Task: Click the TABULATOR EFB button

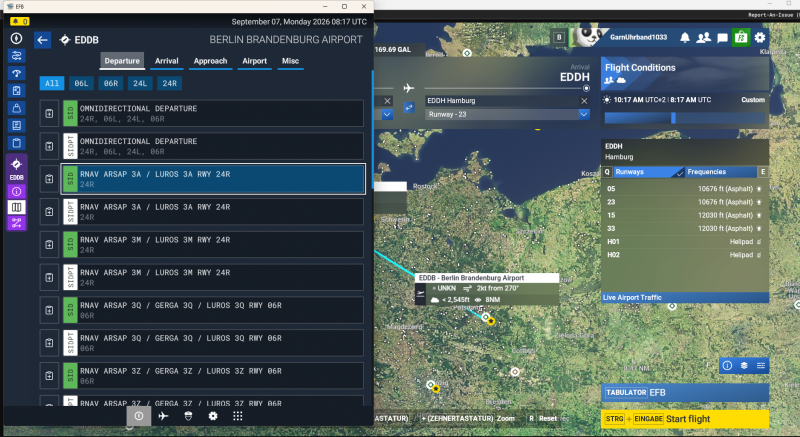Action: coord(685,393)
